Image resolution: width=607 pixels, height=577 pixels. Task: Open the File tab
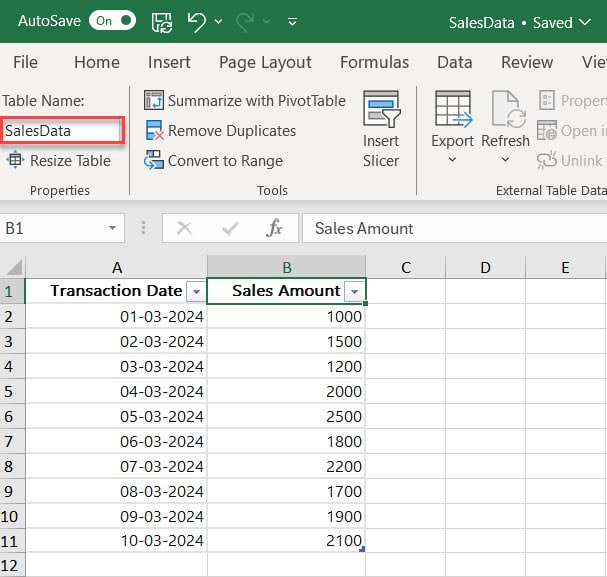click(25, 62)
